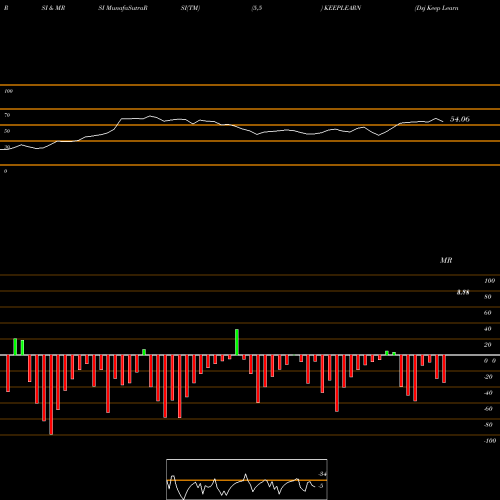The image size is (500, 500).
Task: Click the end of the RSI line
Action: tap(443, 121)
